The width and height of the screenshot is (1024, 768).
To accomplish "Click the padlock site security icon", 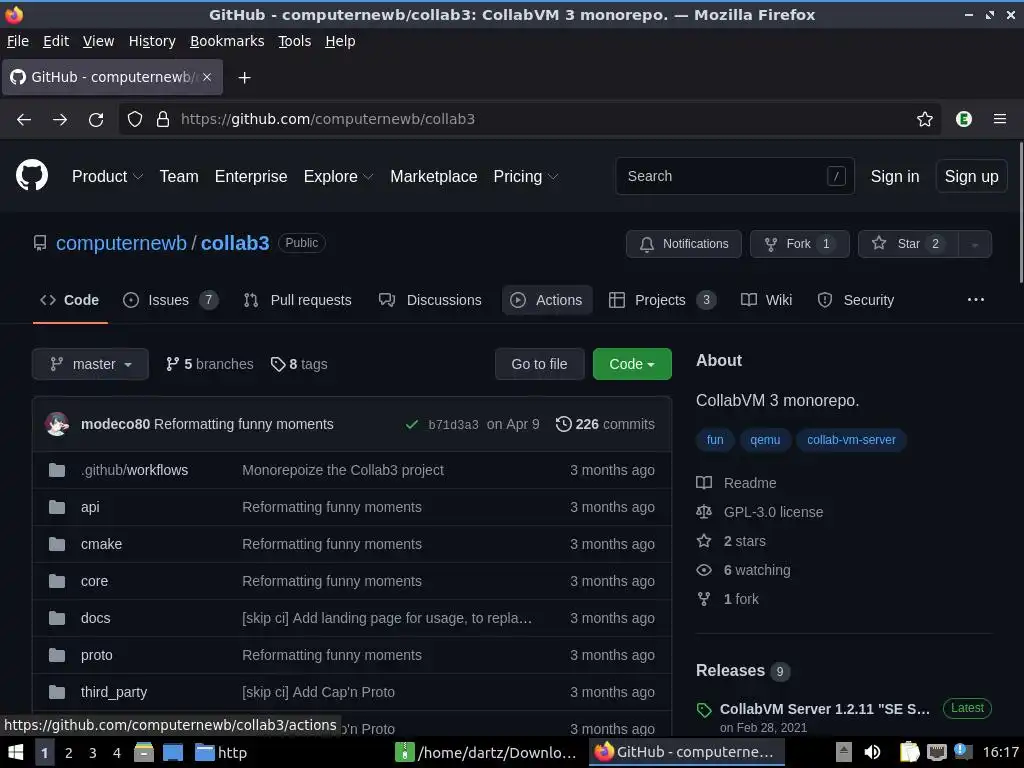I will (163, 119).
